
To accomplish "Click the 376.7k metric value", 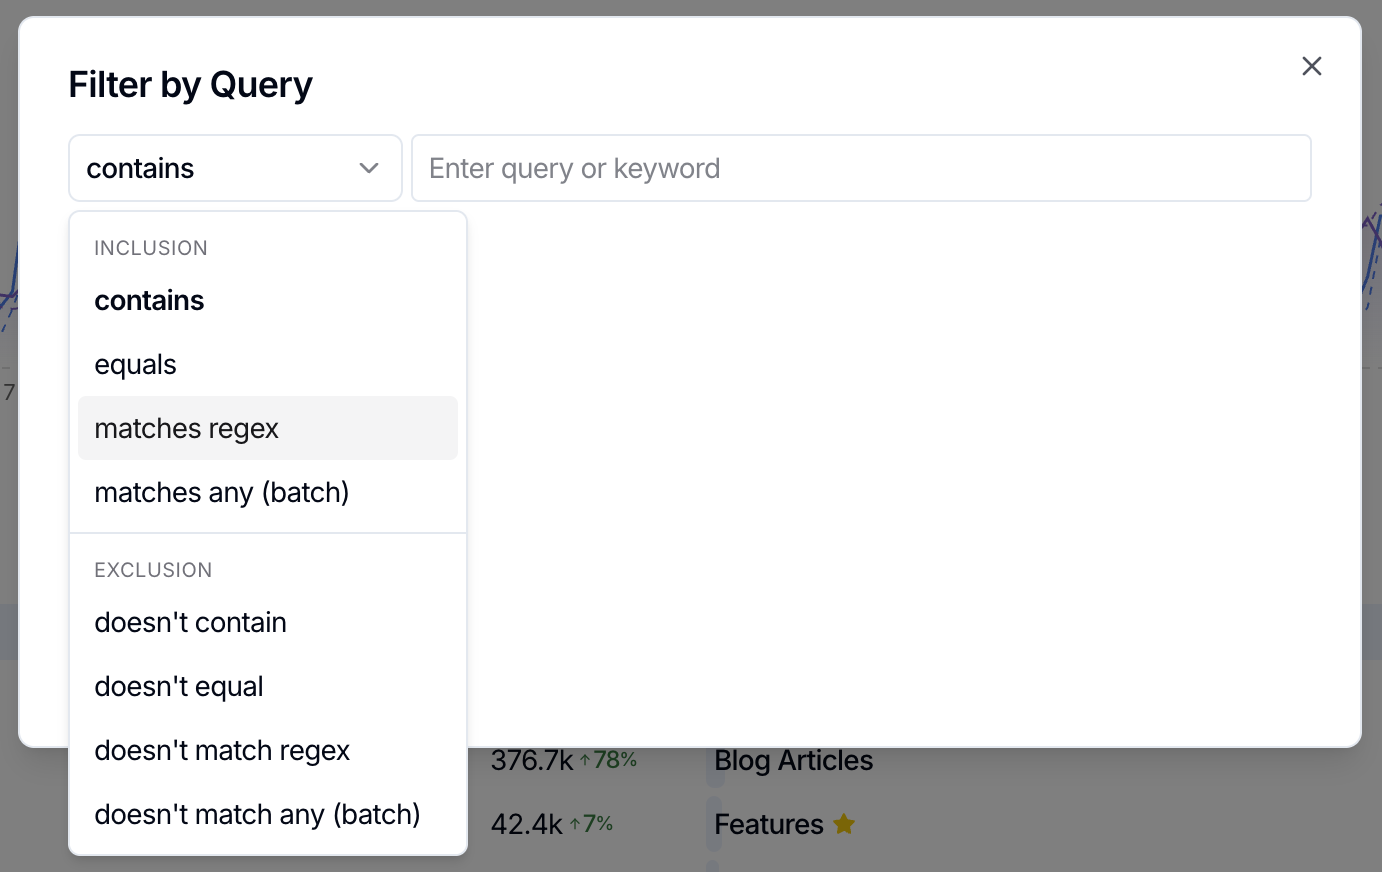I will [531, 761].
